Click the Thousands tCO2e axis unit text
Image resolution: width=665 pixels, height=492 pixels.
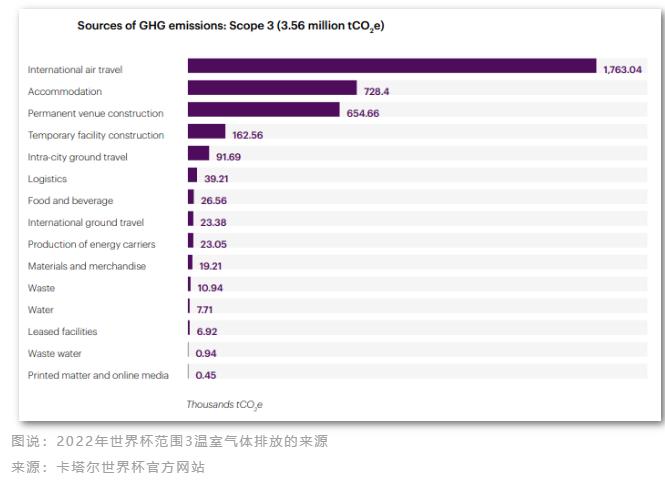[x=224, y=405]
